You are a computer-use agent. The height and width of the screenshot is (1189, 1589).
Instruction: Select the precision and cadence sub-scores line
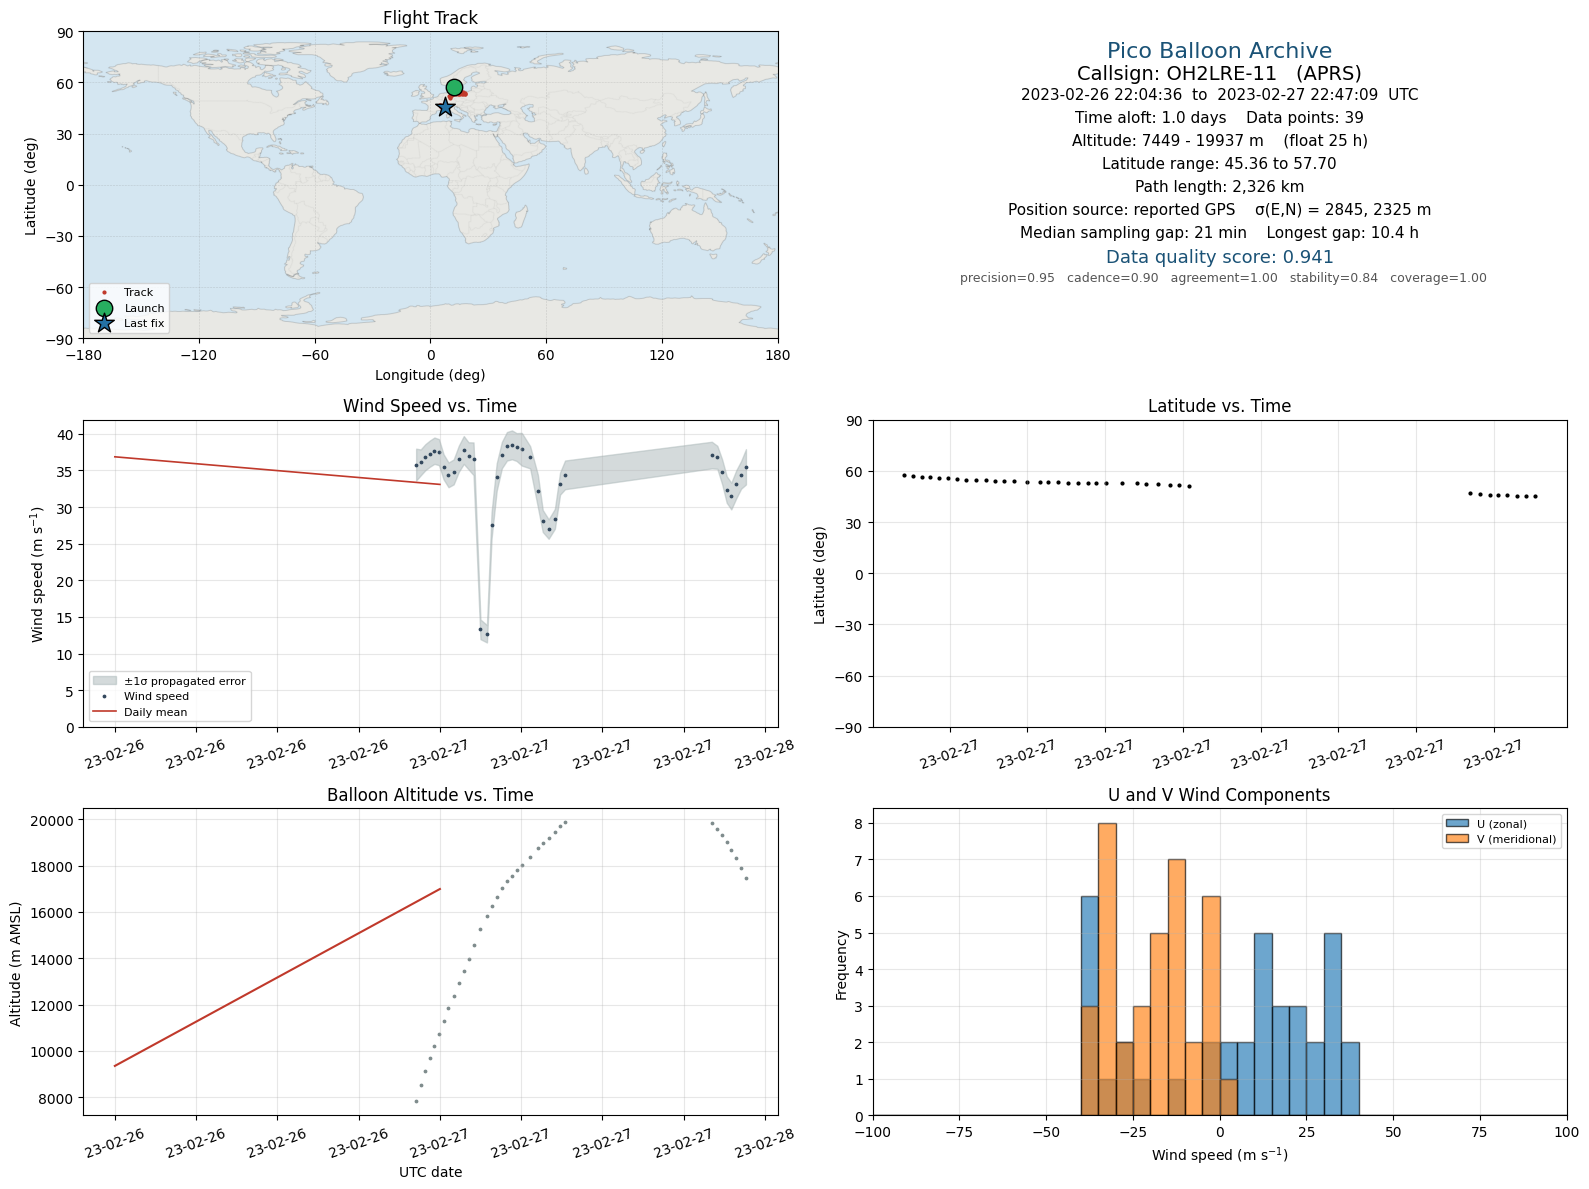click(x=1223, y=278)
